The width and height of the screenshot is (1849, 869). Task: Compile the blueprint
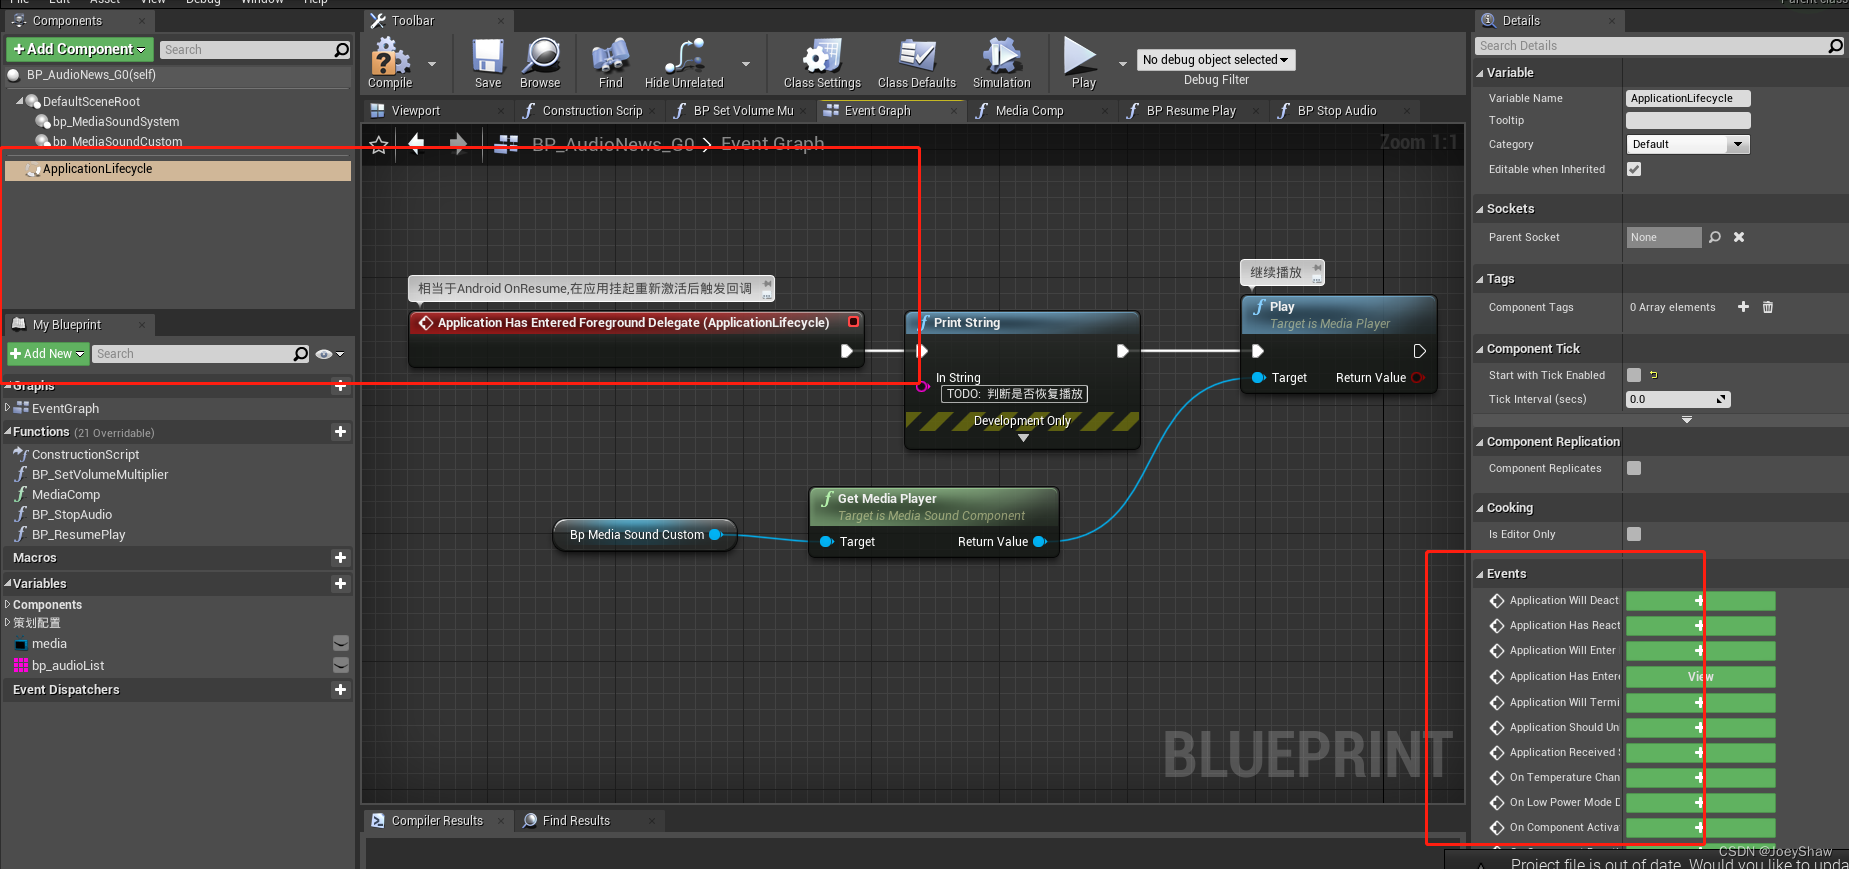(x=390, y=64)
